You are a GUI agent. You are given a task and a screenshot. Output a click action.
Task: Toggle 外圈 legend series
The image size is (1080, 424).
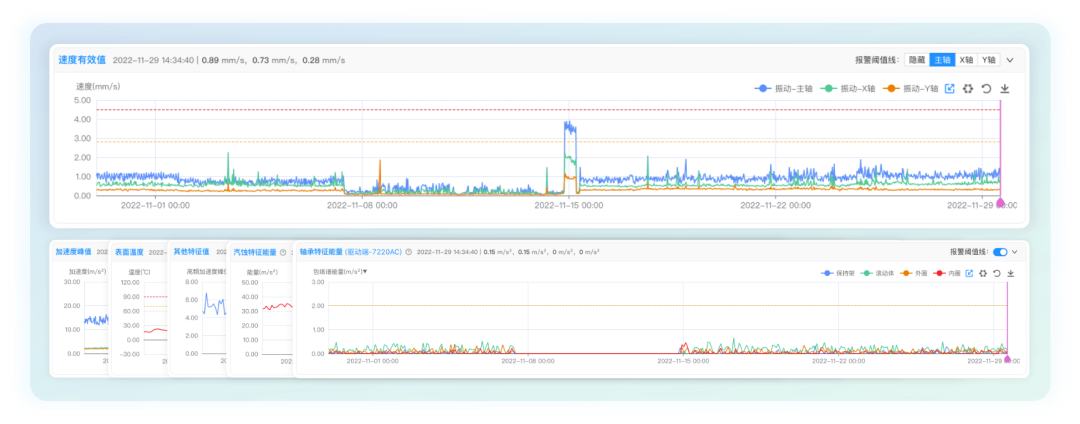tap(912, 273)
